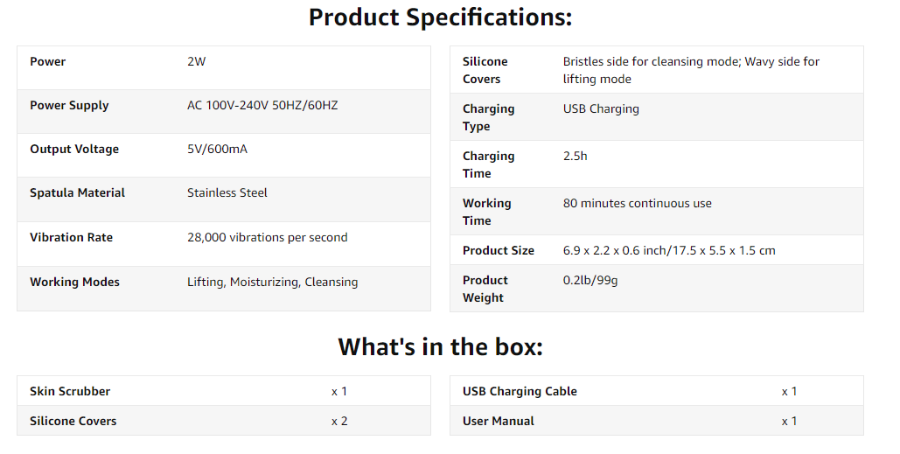Screen dimensions: 900x454
Task: Click 28,000 vibrations per second text
Action: [x=267, y=238]
